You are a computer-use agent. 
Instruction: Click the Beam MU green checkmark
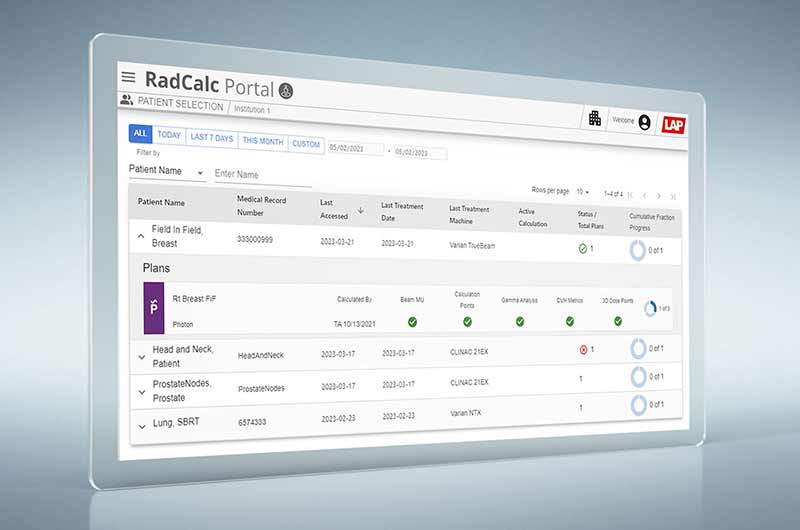[412, 322]
